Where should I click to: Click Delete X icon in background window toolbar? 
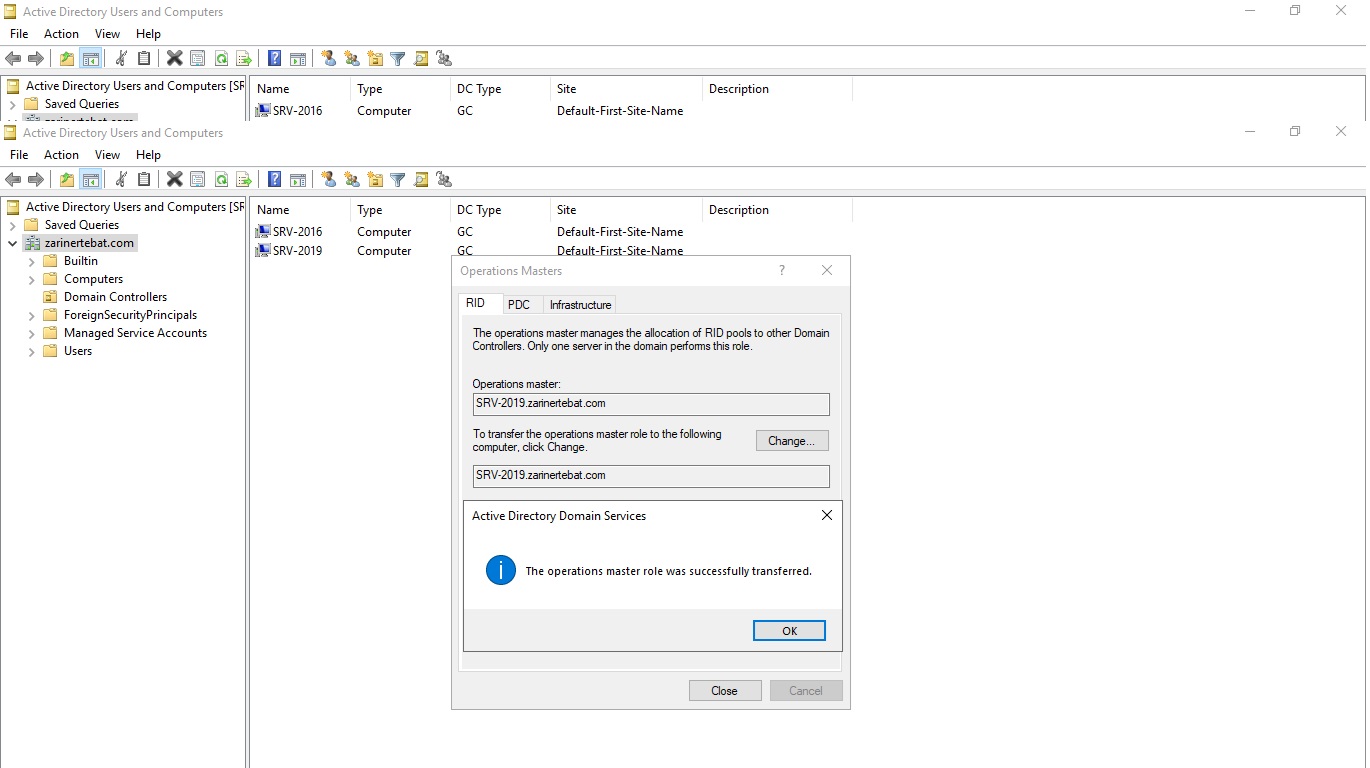point(174,59)
